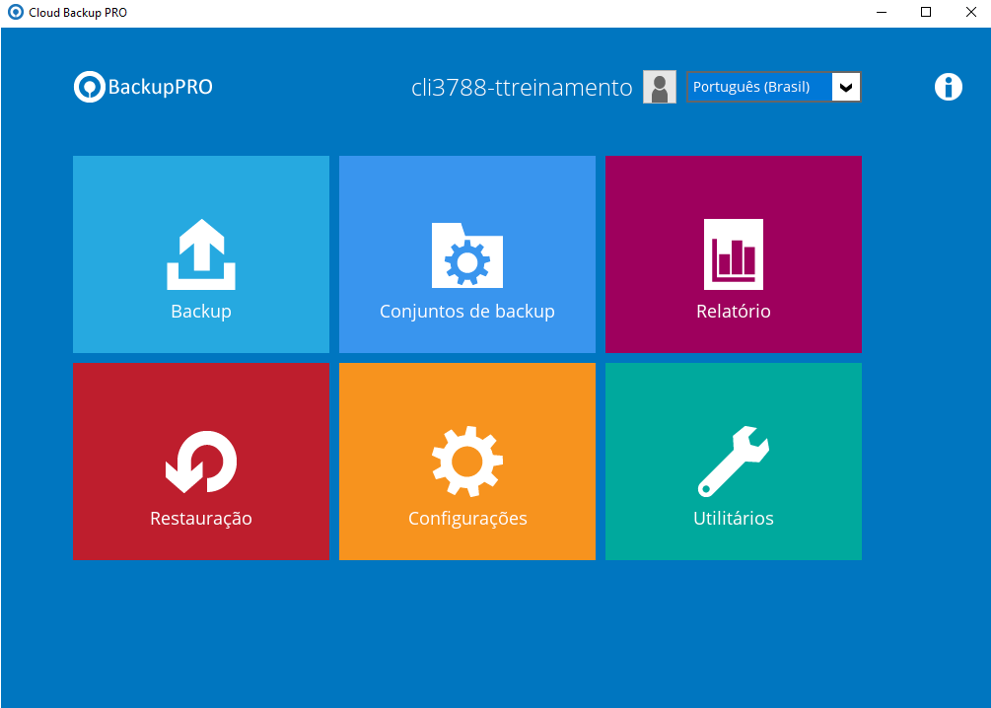Click the "Restauração" text label
The height and width of the screenshot is (708, 991).
point(201,518)
